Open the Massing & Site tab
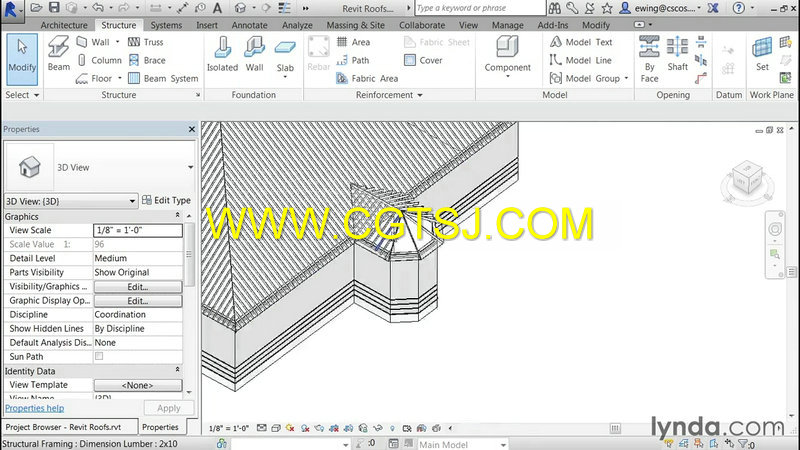This screenshot has width=800, height=450. 356,25
